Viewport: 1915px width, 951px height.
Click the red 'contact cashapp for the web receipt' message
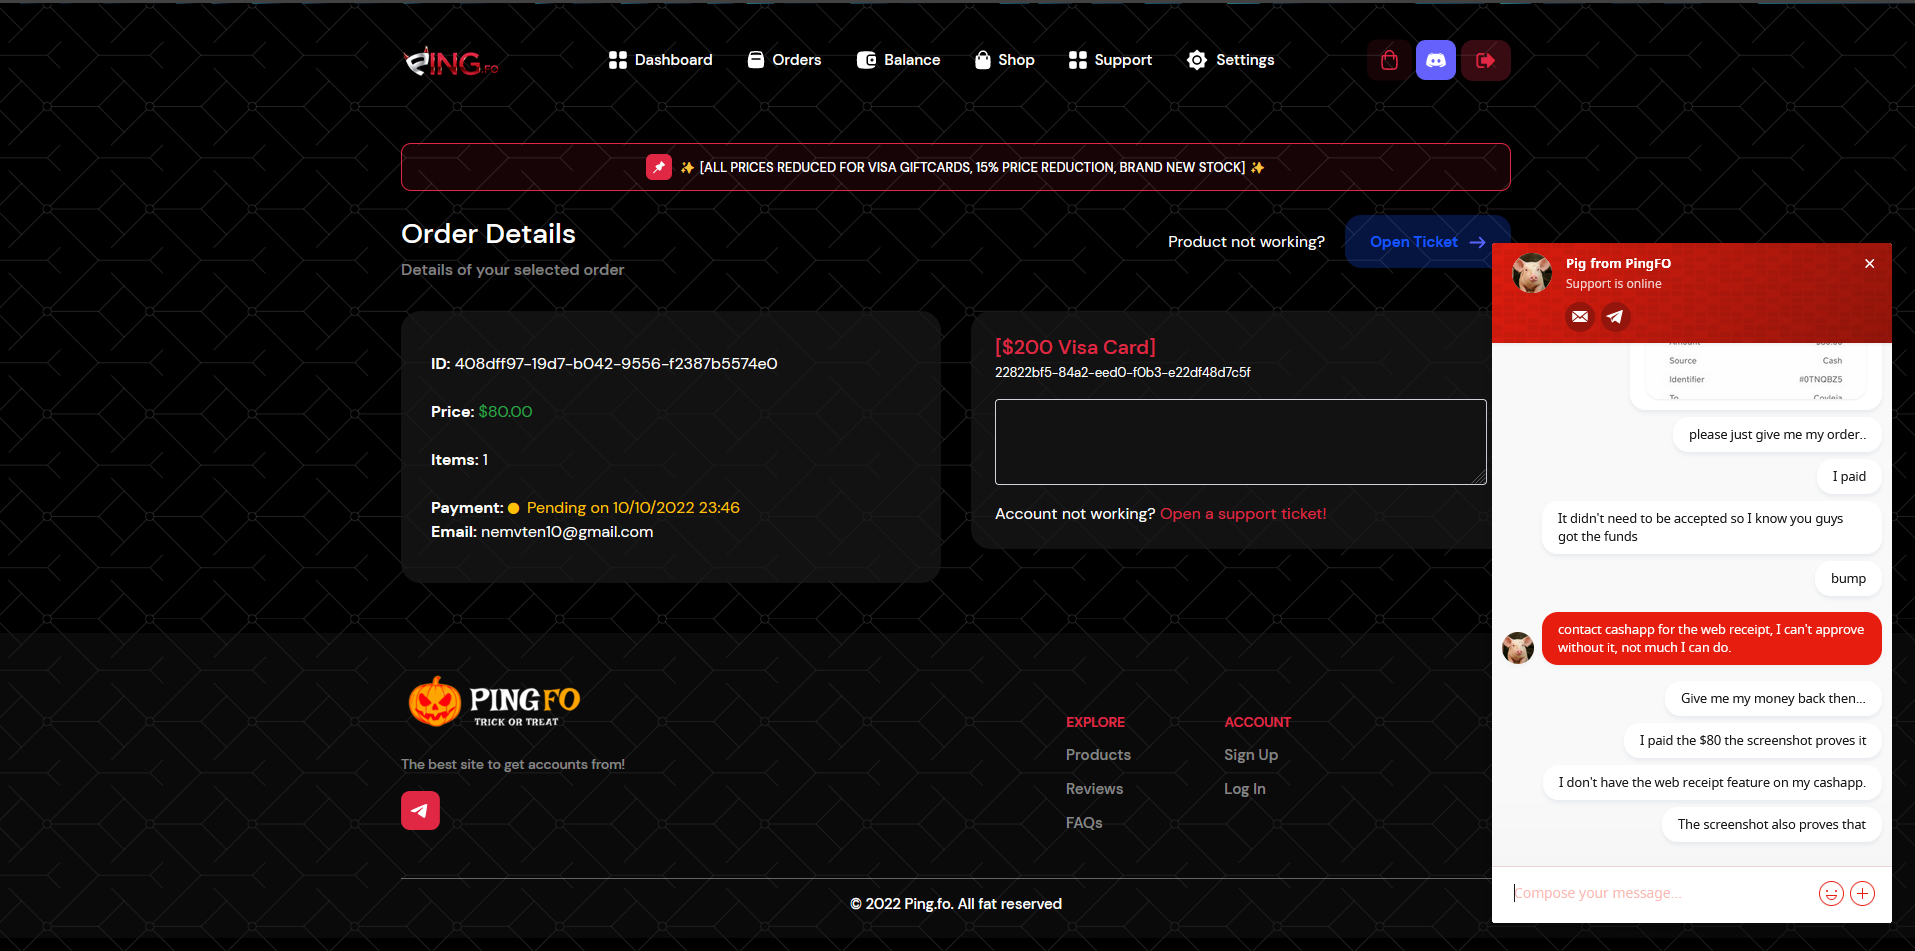point(1711,639)
